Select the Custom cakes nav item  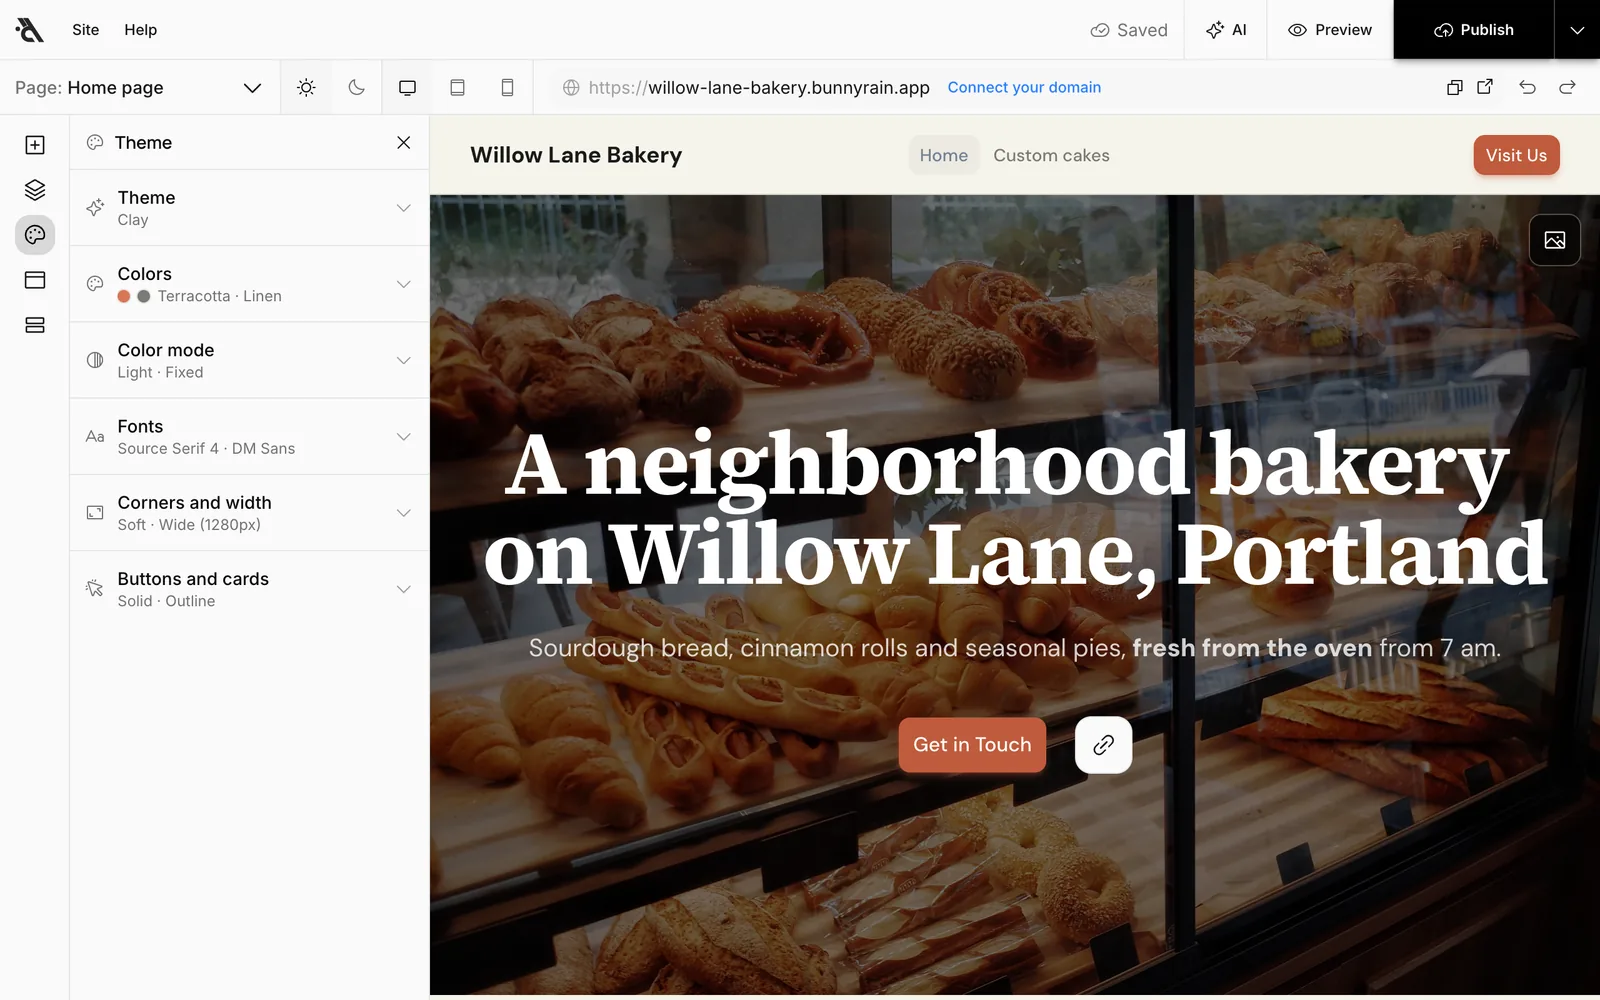1051,155
